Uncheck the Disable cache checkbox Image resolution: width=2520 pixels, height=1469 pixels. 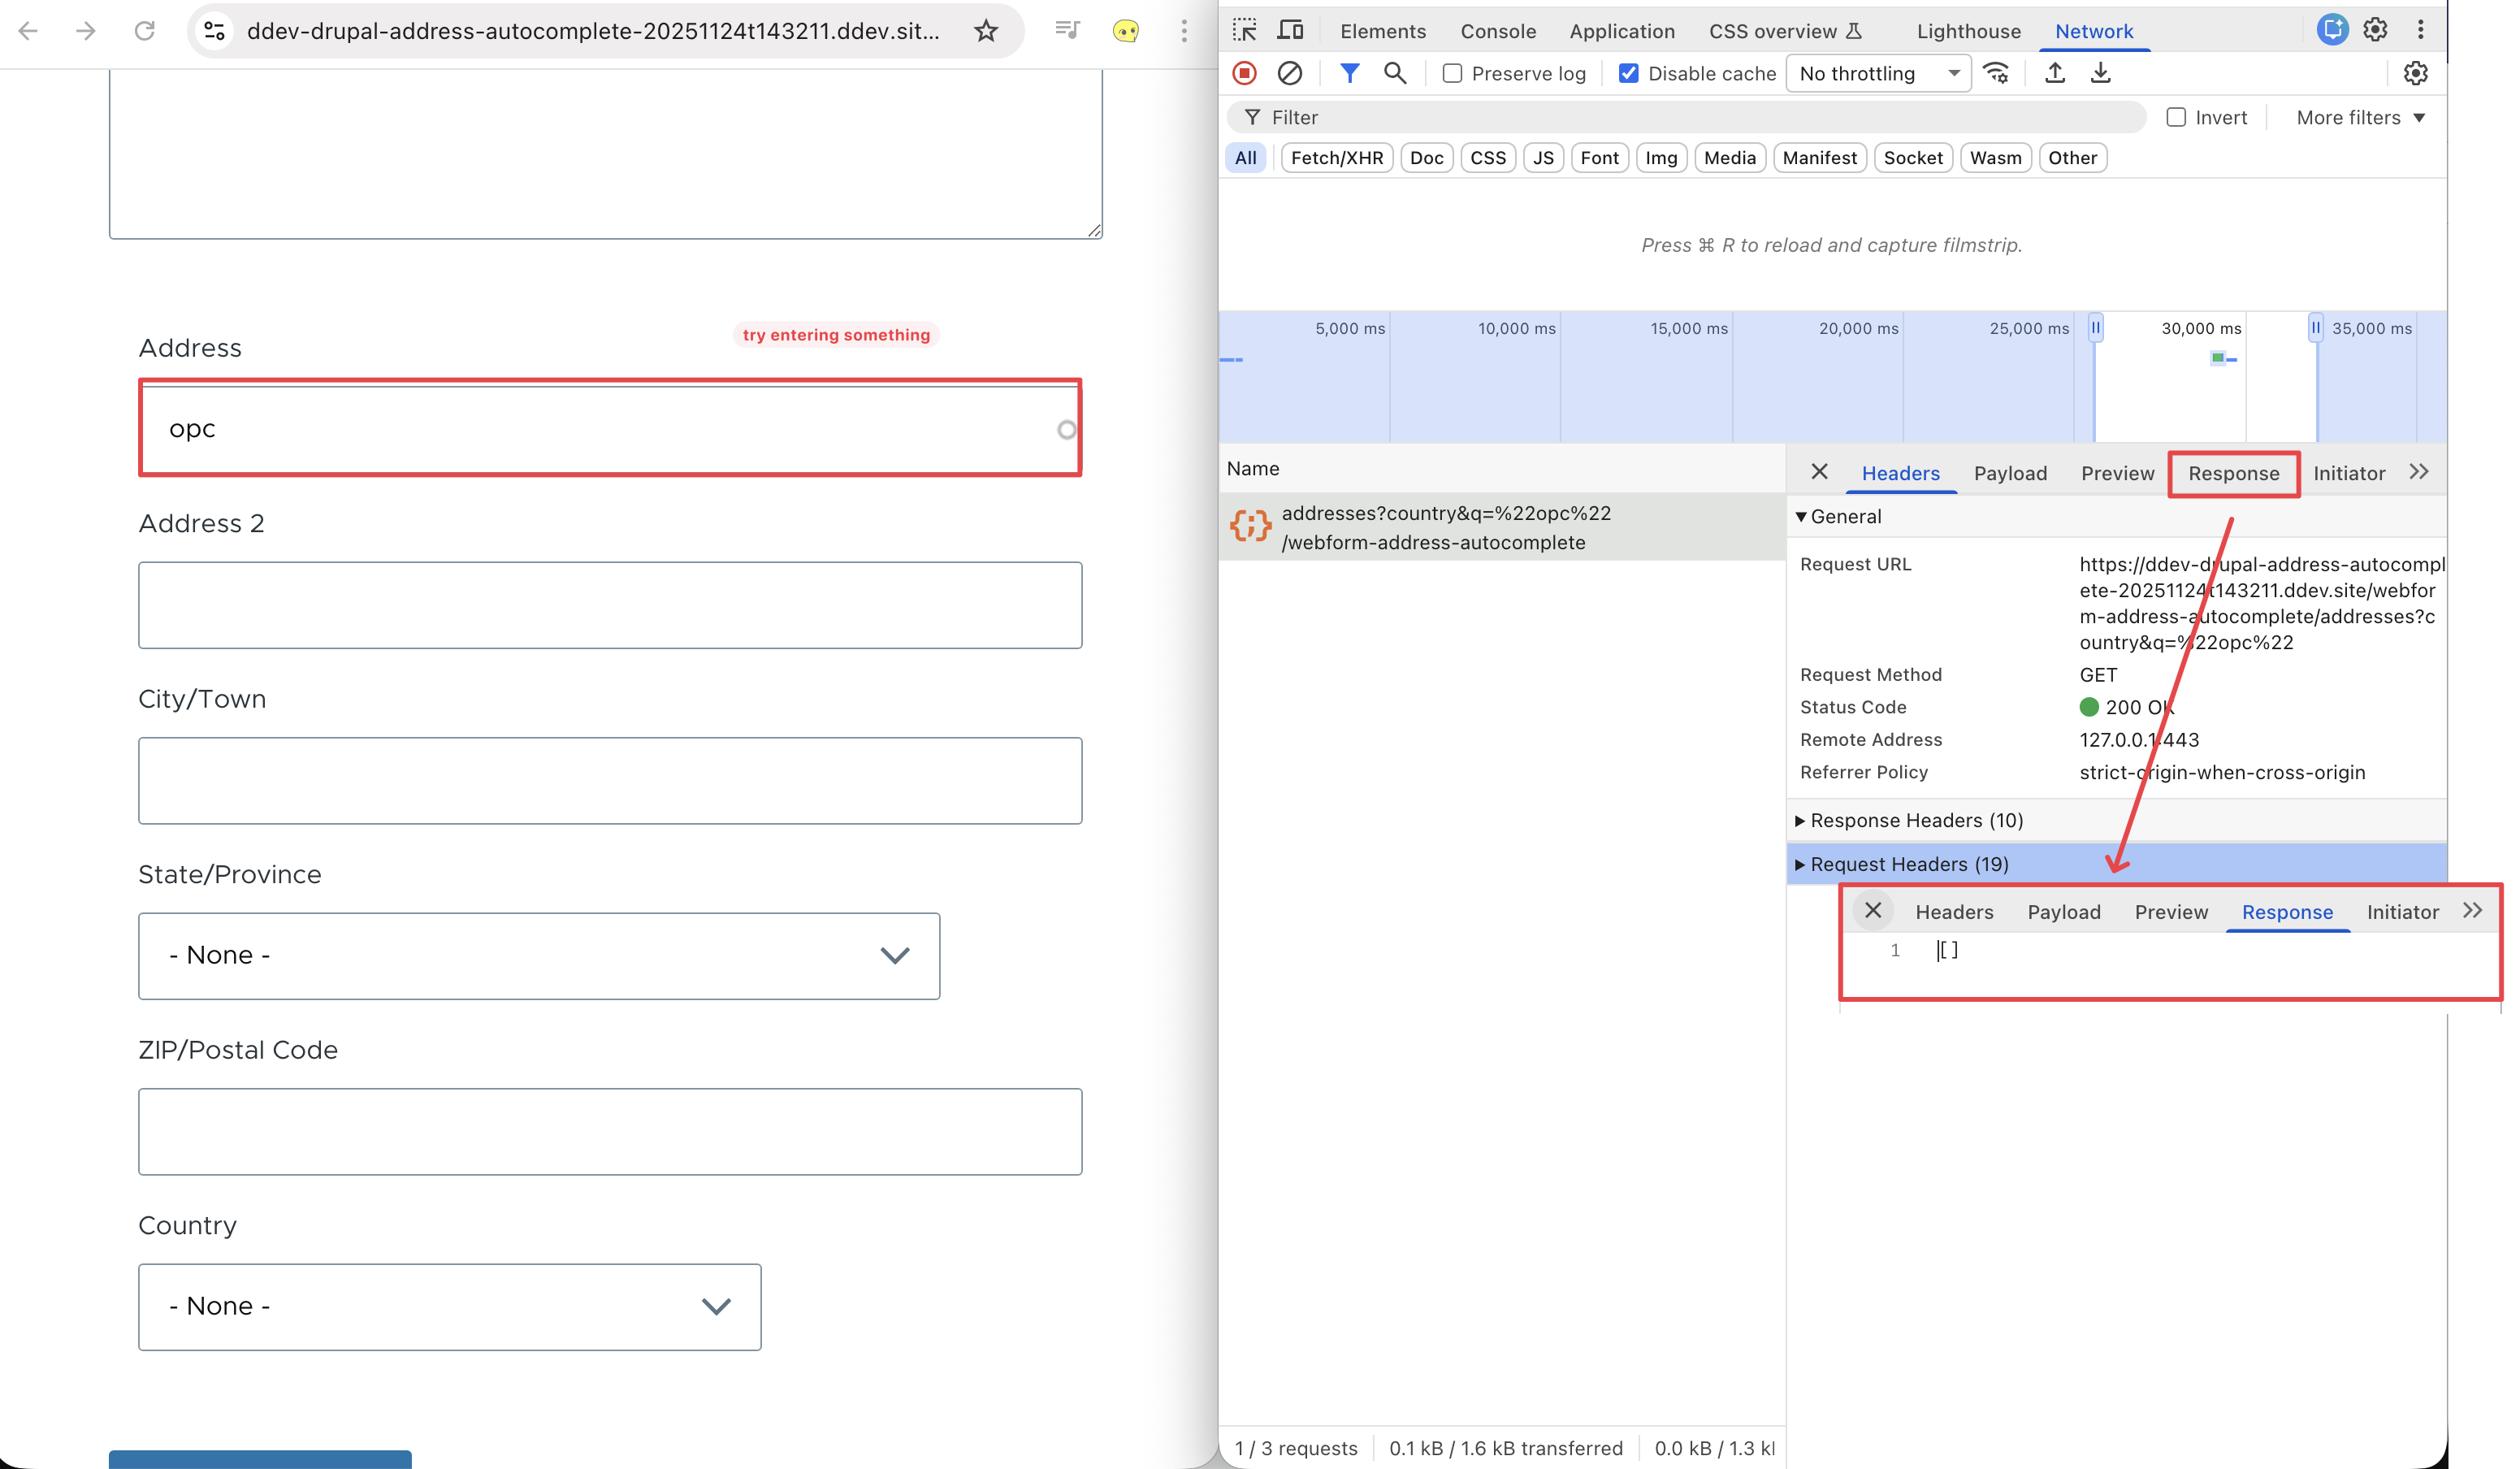[1628, 73]
